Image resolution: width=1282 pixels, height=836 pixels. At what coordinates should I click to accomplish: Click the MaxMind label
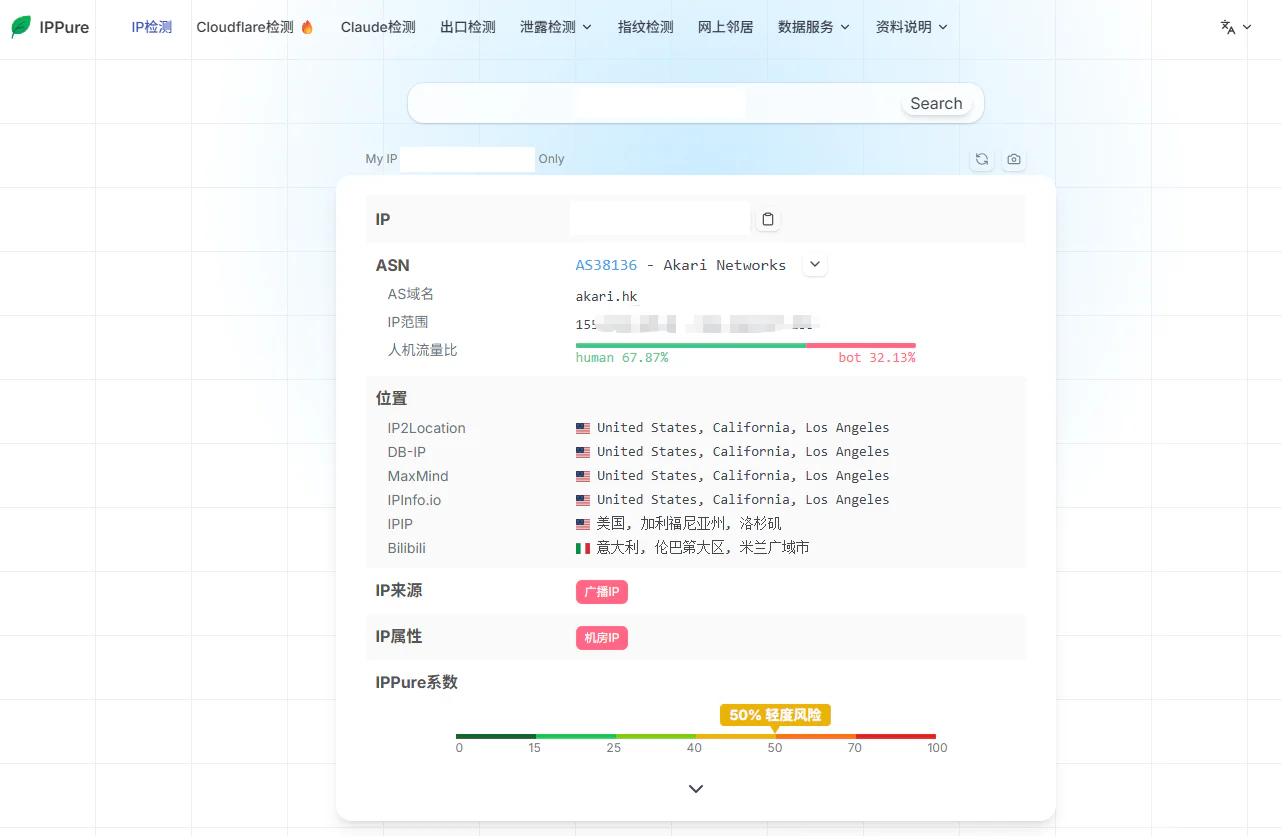(x=418, y=476)
